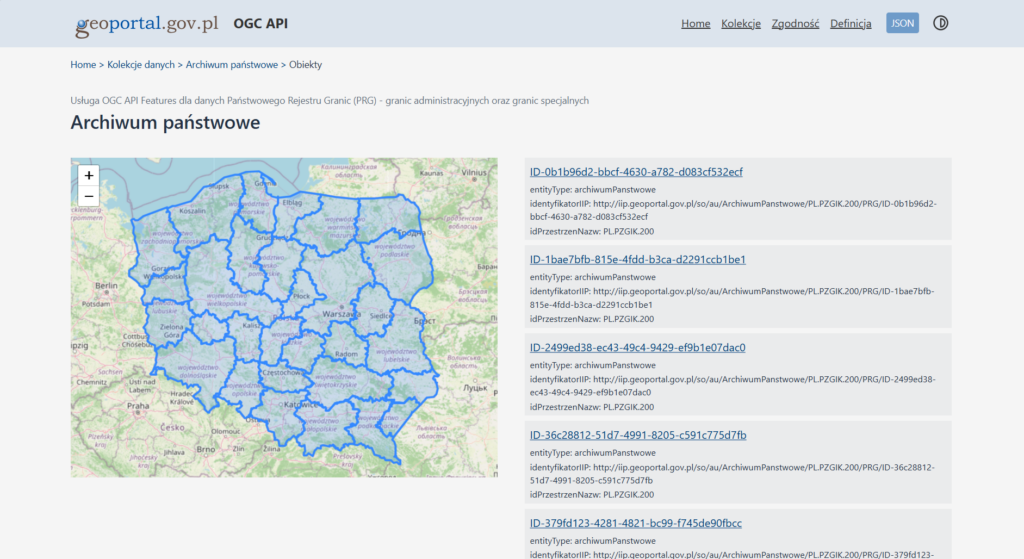Click the service description text about PRG
1024x559 pixels.
point(330,101)
